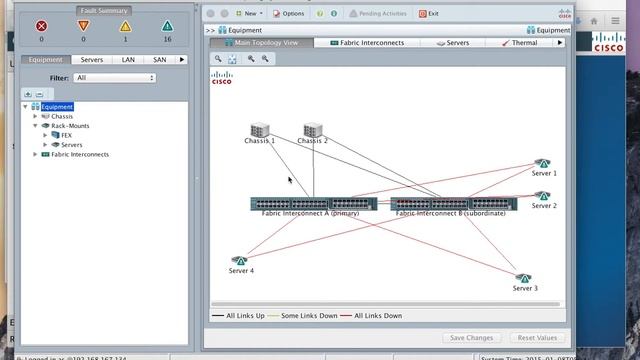Image resolution: width=640 pixels, height=360 pixels.
Task: Switch to the LAN tab
Action: point(128,60)
